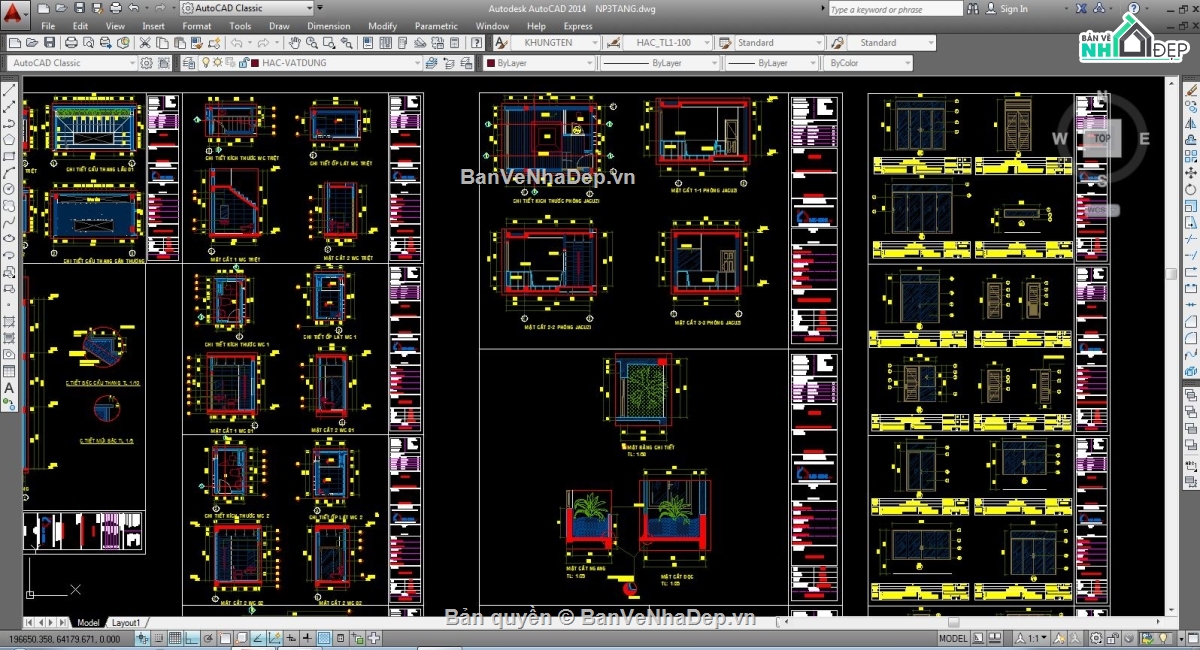
Task: Toggle layer on/off light bulb
Action: [206, 63]
